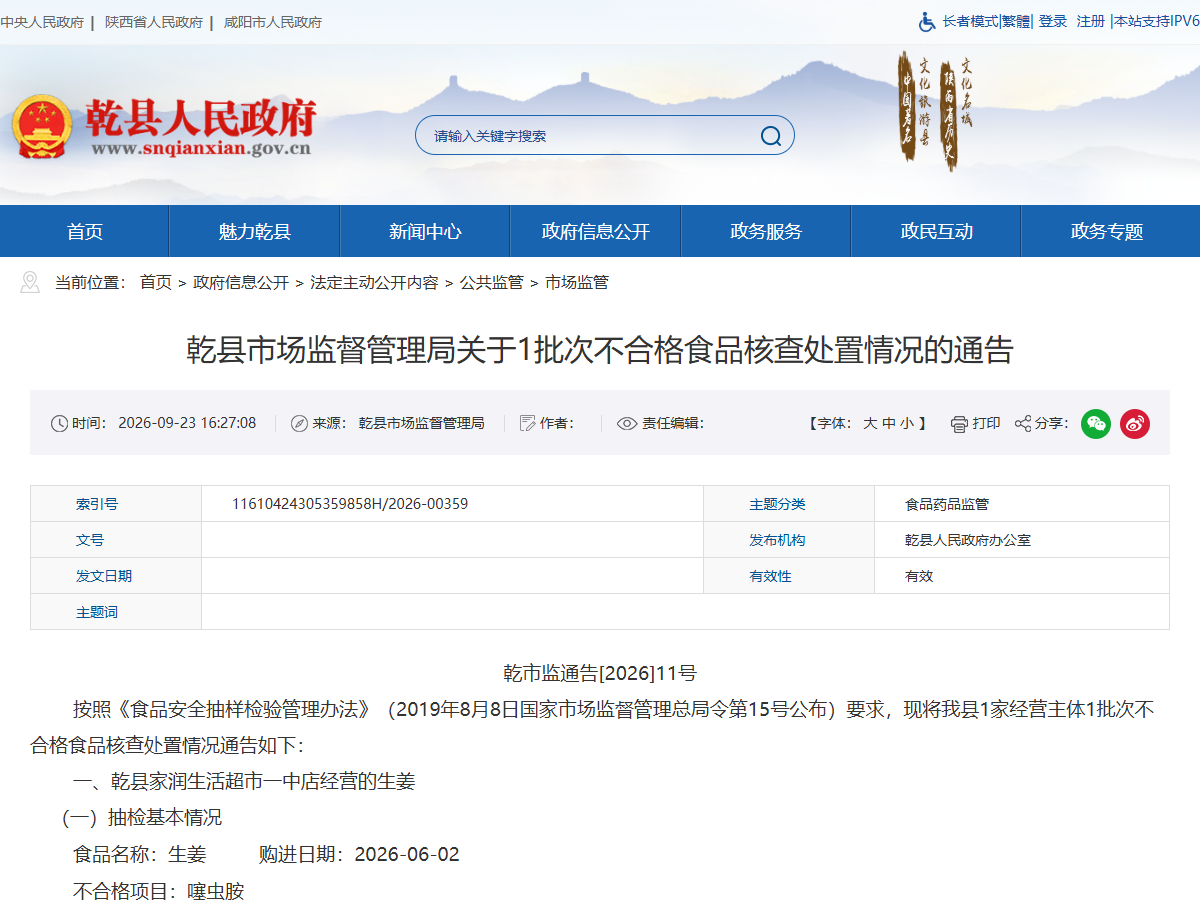Viewport: 1200px width, 900px height.
Task: Click the 注册 register link
Action: tap(1091, 21)
